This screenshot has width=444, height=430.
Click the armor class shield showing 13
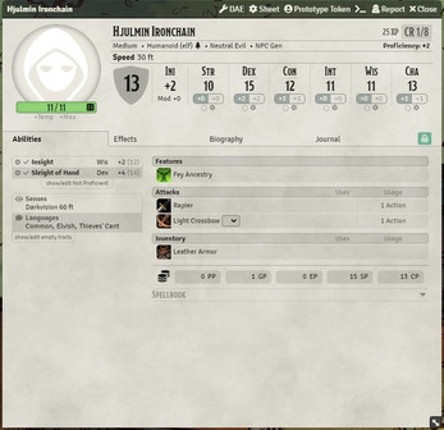tap(131, 84)
